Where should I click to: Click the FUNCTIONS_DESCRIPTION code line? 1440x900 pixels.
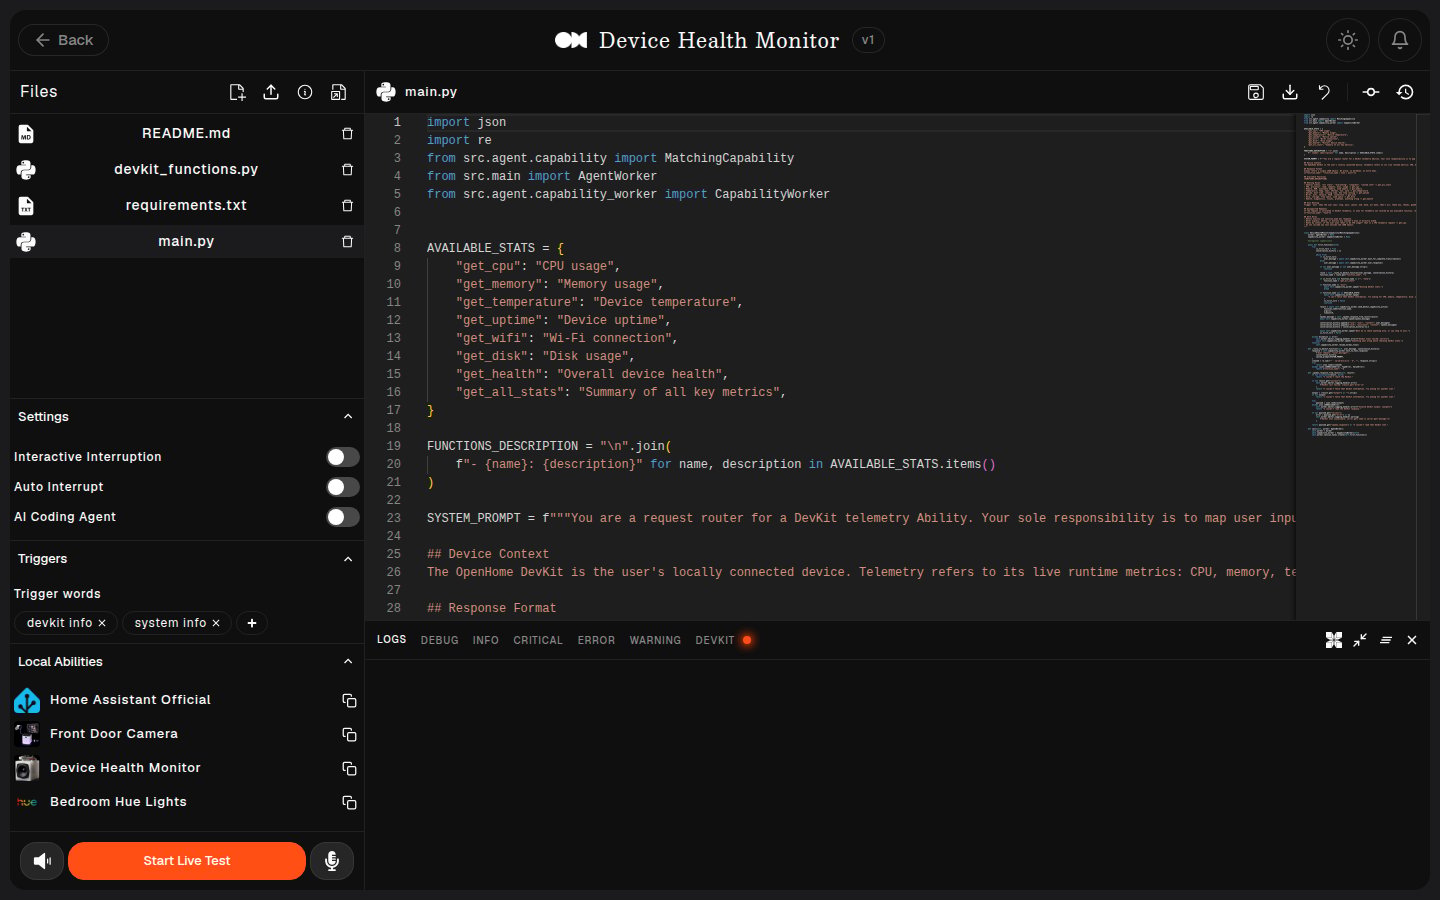pyautogui.click(x=549, y=446)
